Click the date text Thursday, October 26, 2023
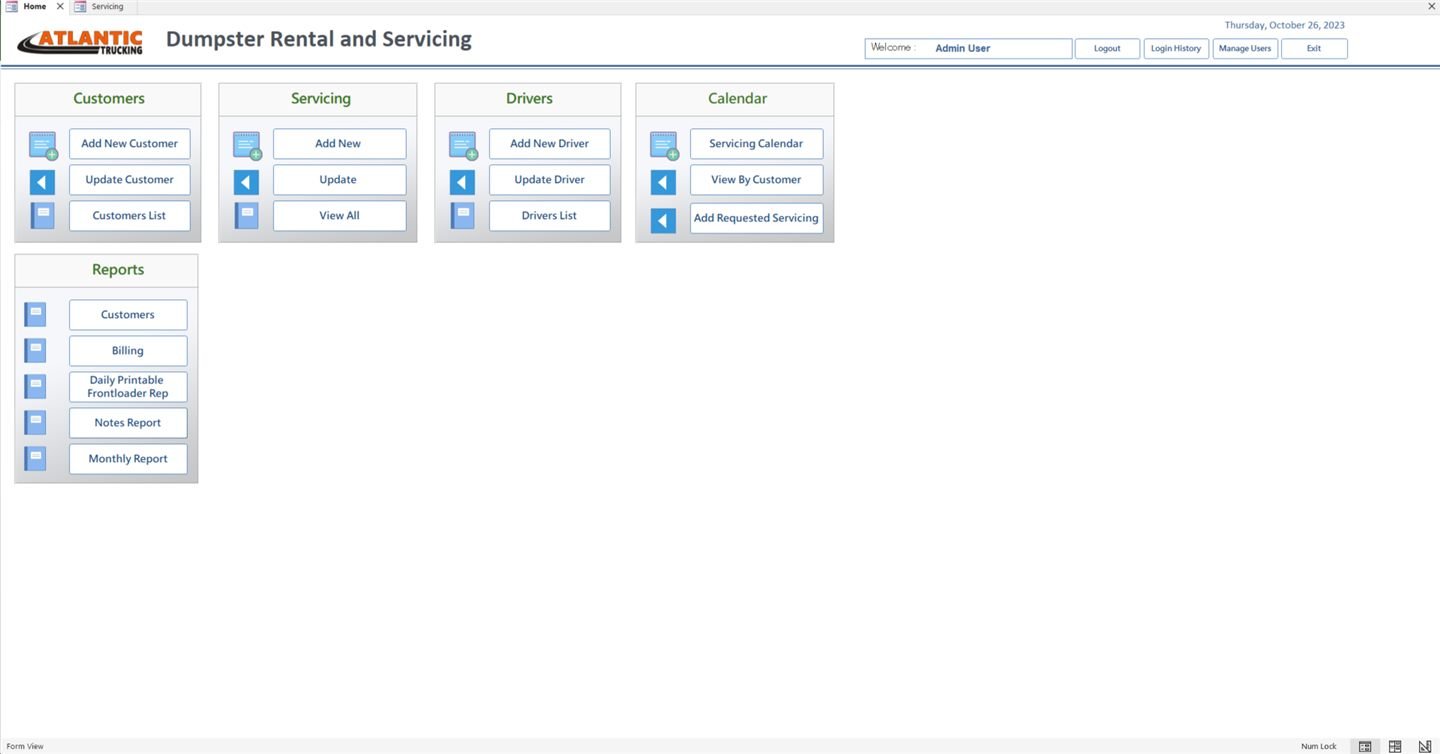This screenshot has width=1440, height=754. point(1284,25)
